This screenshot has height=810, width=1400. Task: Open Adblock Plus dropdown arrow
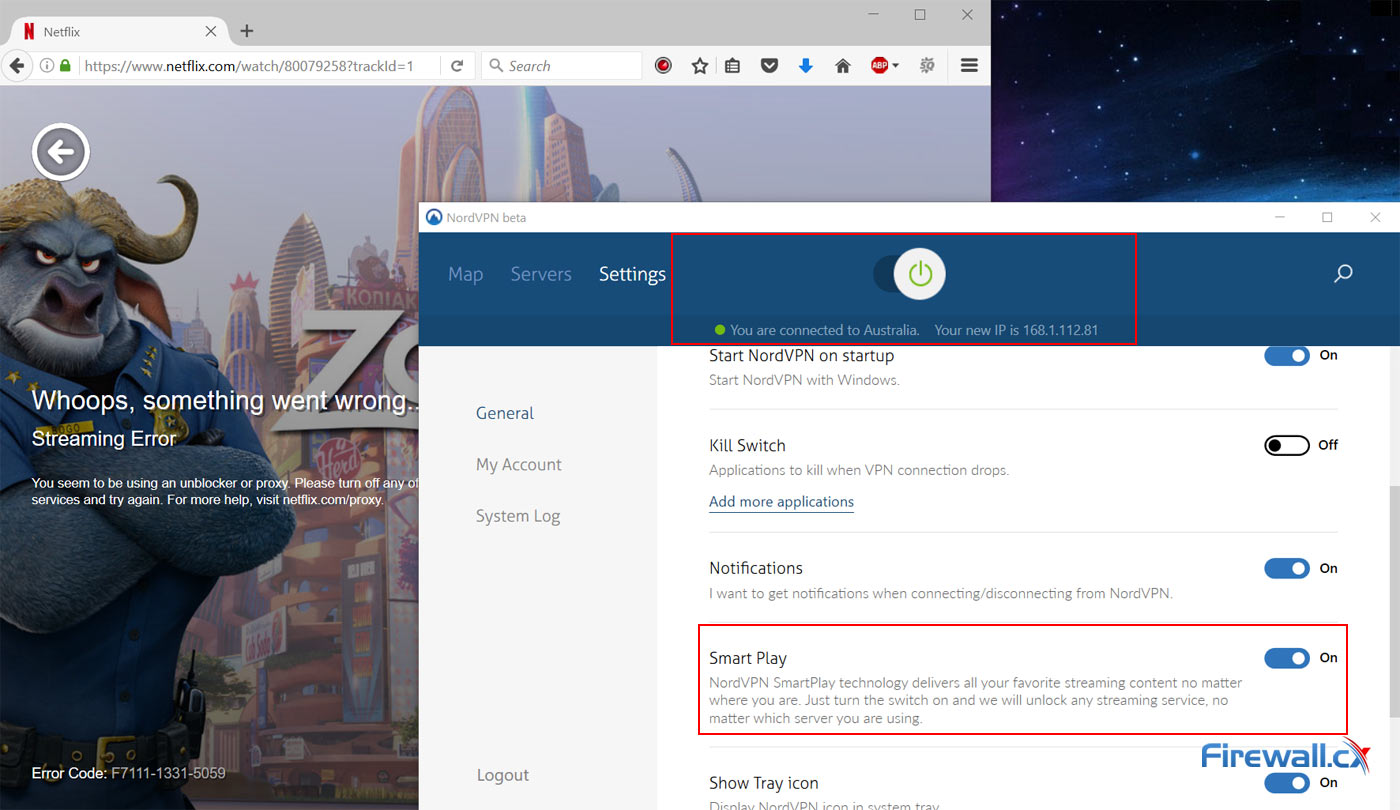pyautogui.click(x=895, y=66)
